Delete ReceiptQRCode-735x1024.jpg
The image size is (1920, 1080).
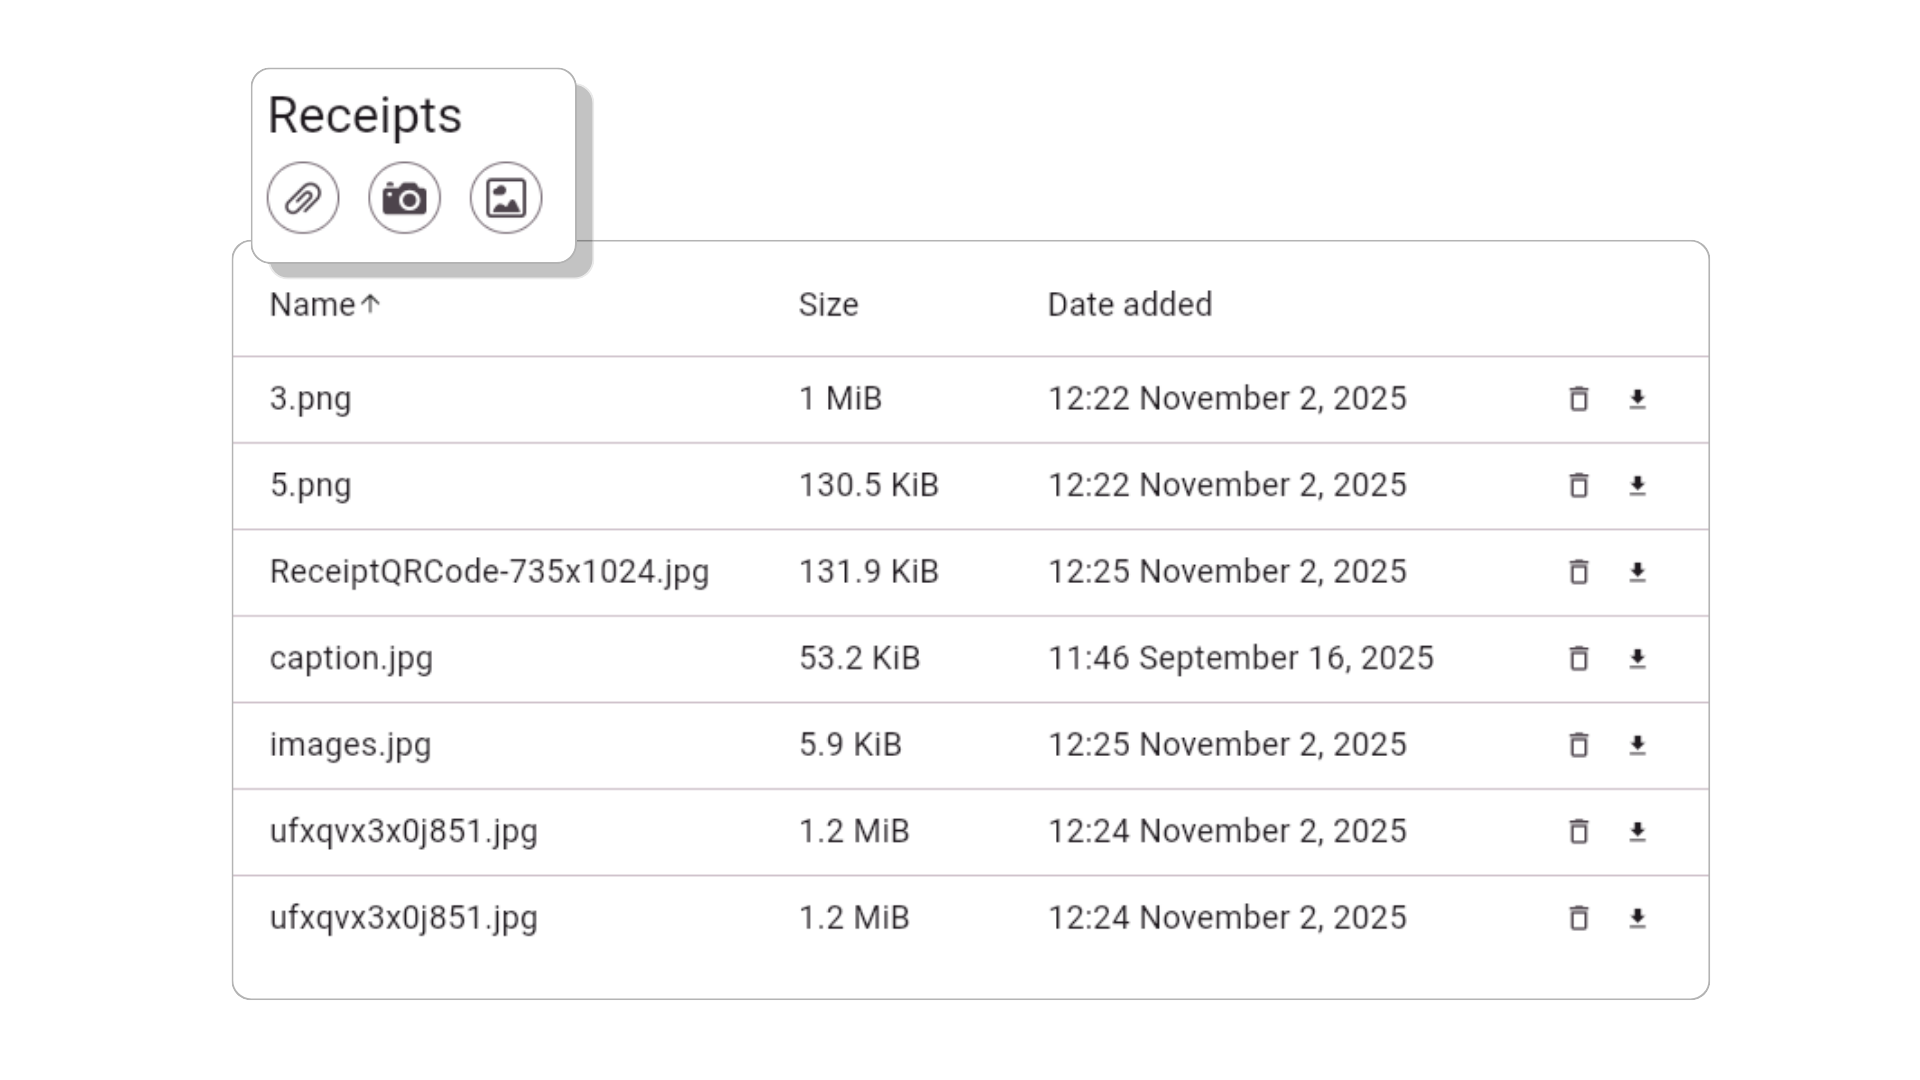point(1579,572)
